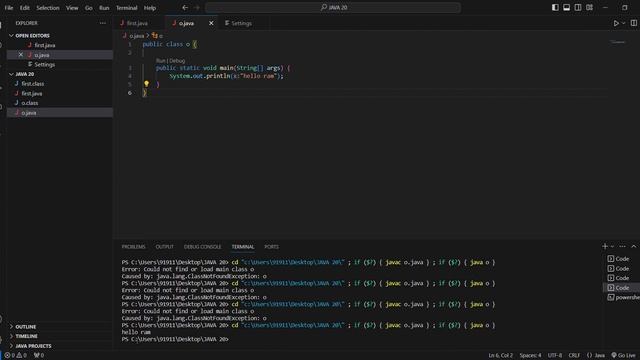The width and height of the screenshot is (640, 360).
Task: Toggle the bottom panel layout icon
Action: click(567, 7)
